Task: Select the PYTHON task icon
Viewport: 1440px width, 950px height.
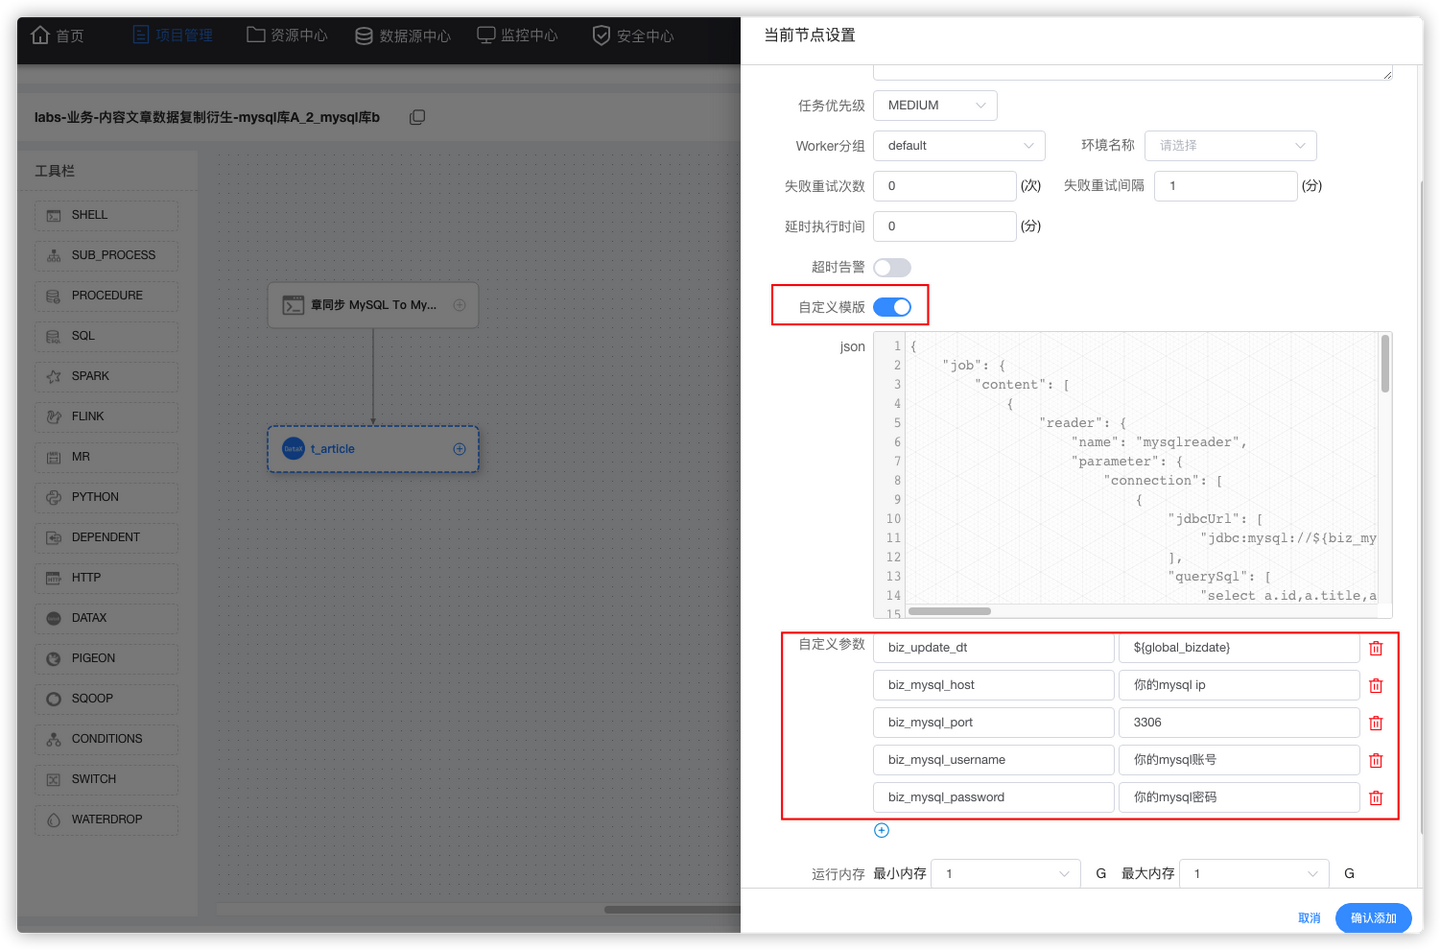Action: point(106,497)
